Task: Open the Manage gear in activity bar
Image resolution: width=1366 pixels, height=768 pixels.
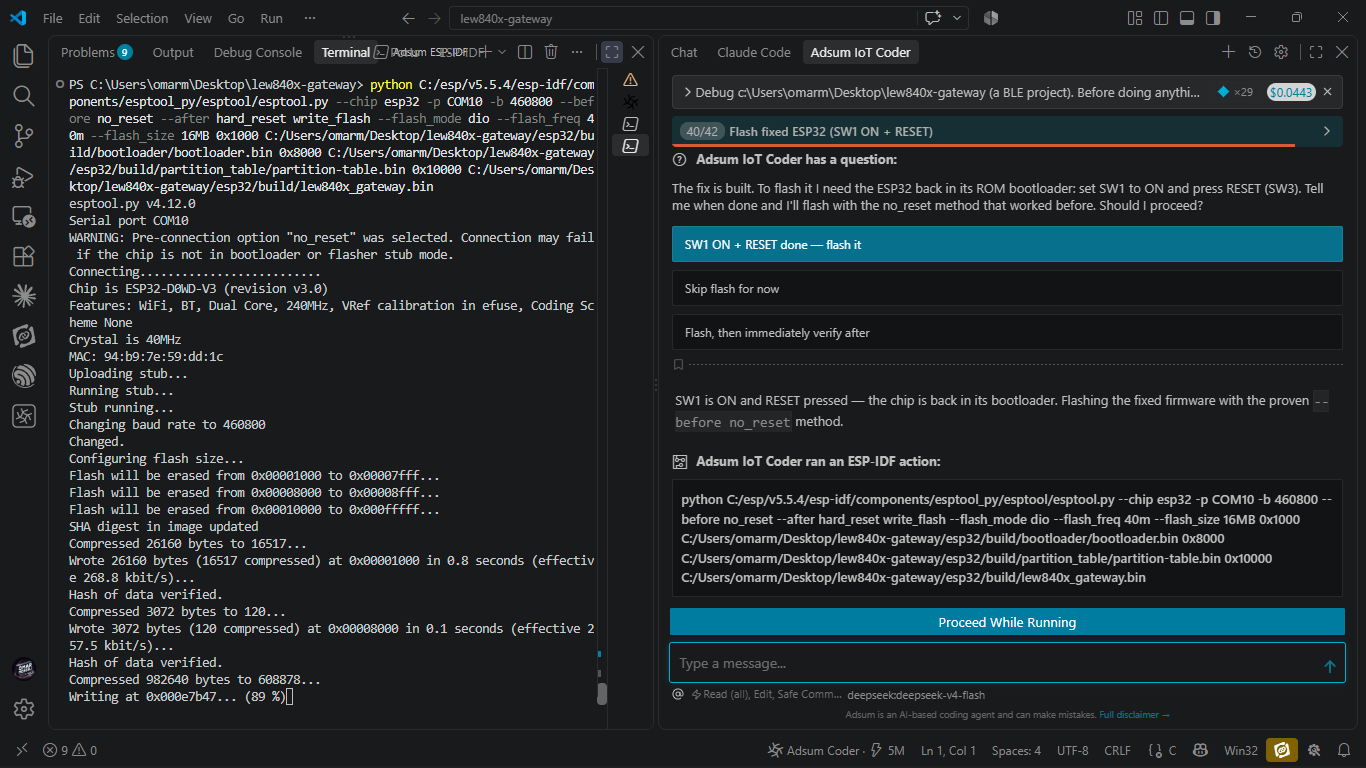Action: coord(24,708)
